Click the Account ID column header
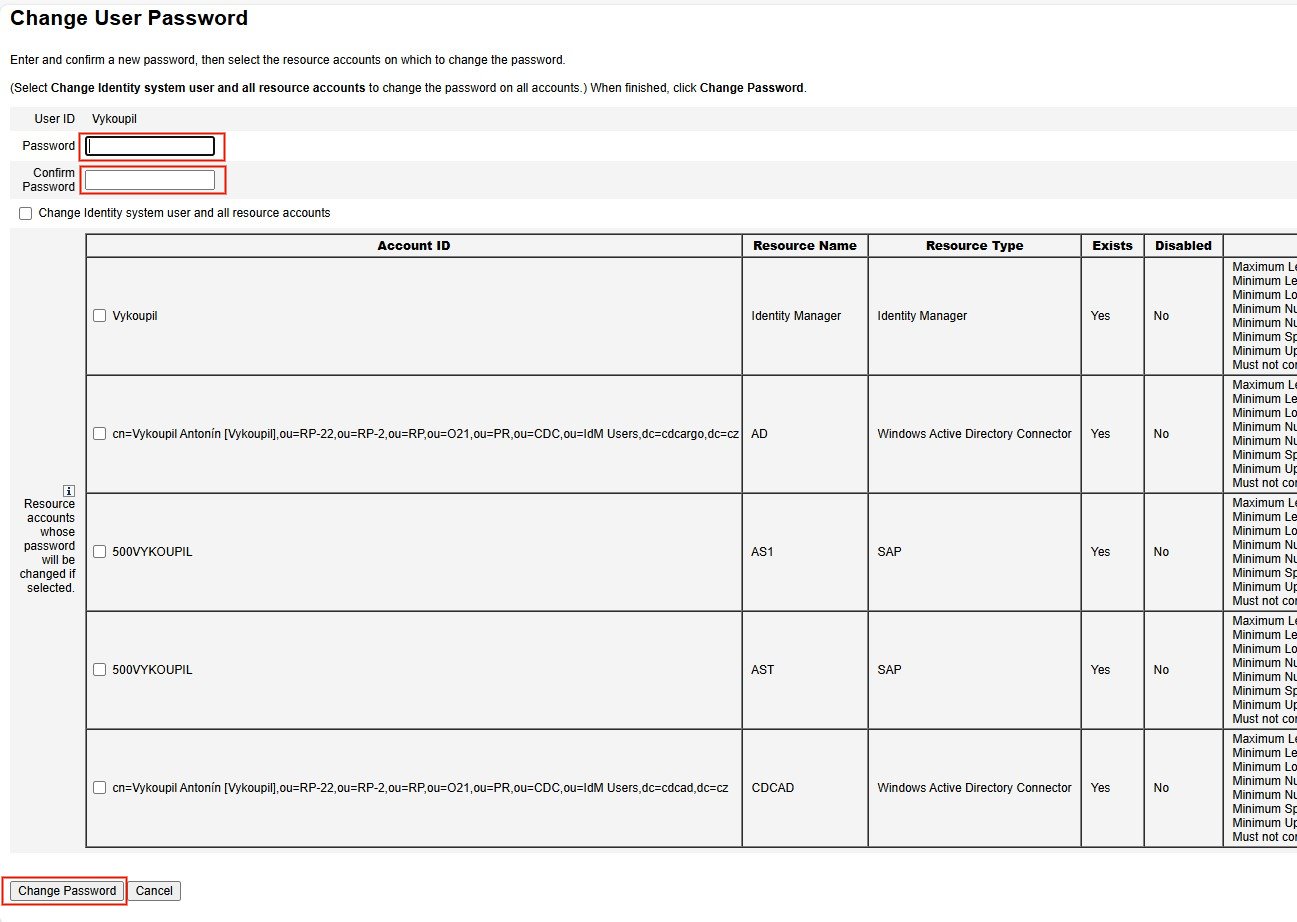 click(x=413, y=246)
